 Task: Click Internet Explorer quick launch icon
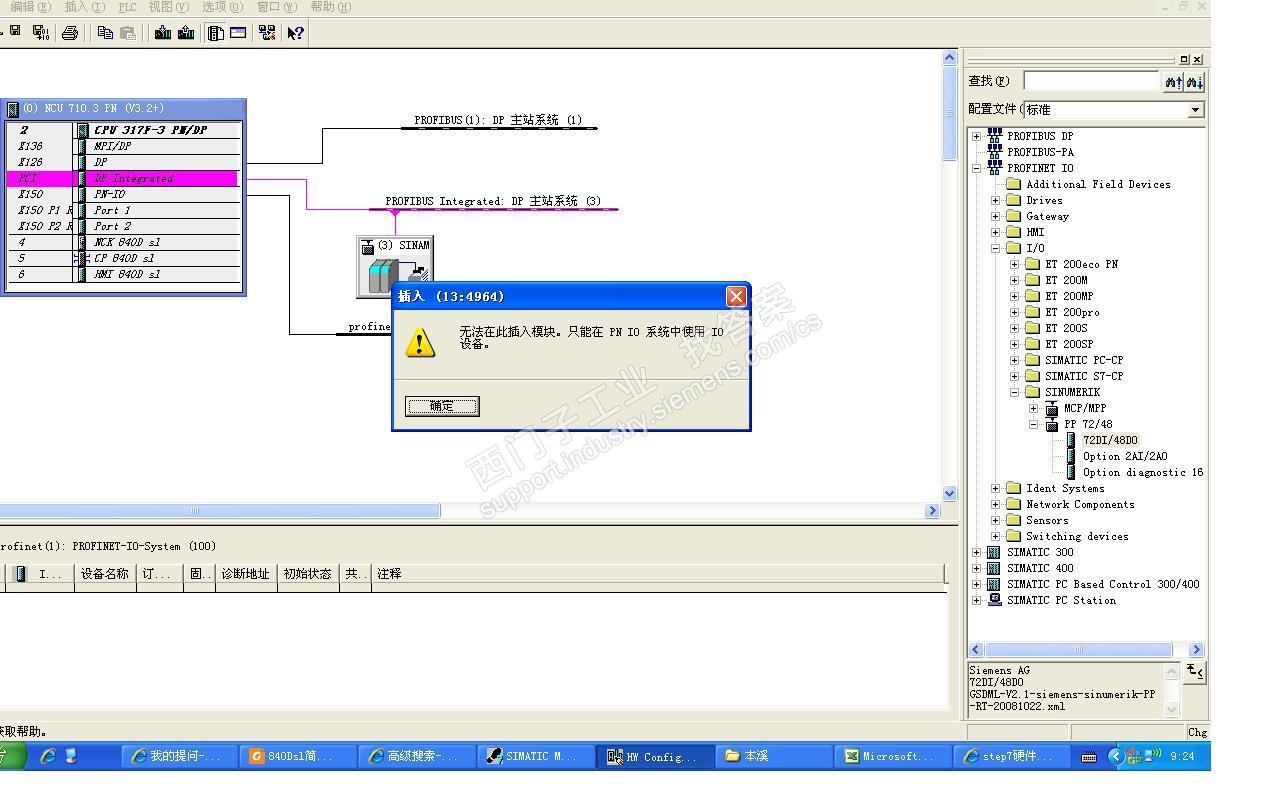[47, 756]
